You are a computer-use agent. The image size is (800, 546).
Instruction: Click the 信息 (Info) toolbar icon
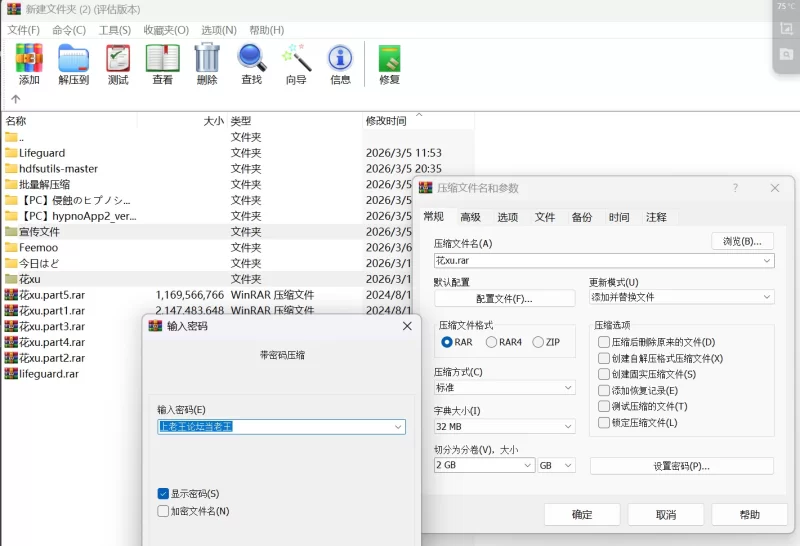tap(340, 63)
